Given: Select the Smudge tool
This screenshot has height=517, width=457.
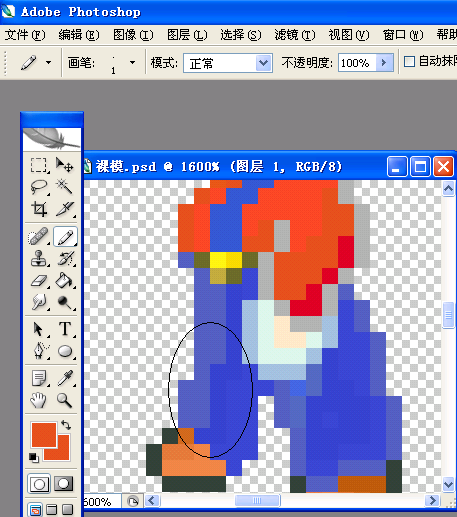Looking at the screenshot, I should point(39,302).
